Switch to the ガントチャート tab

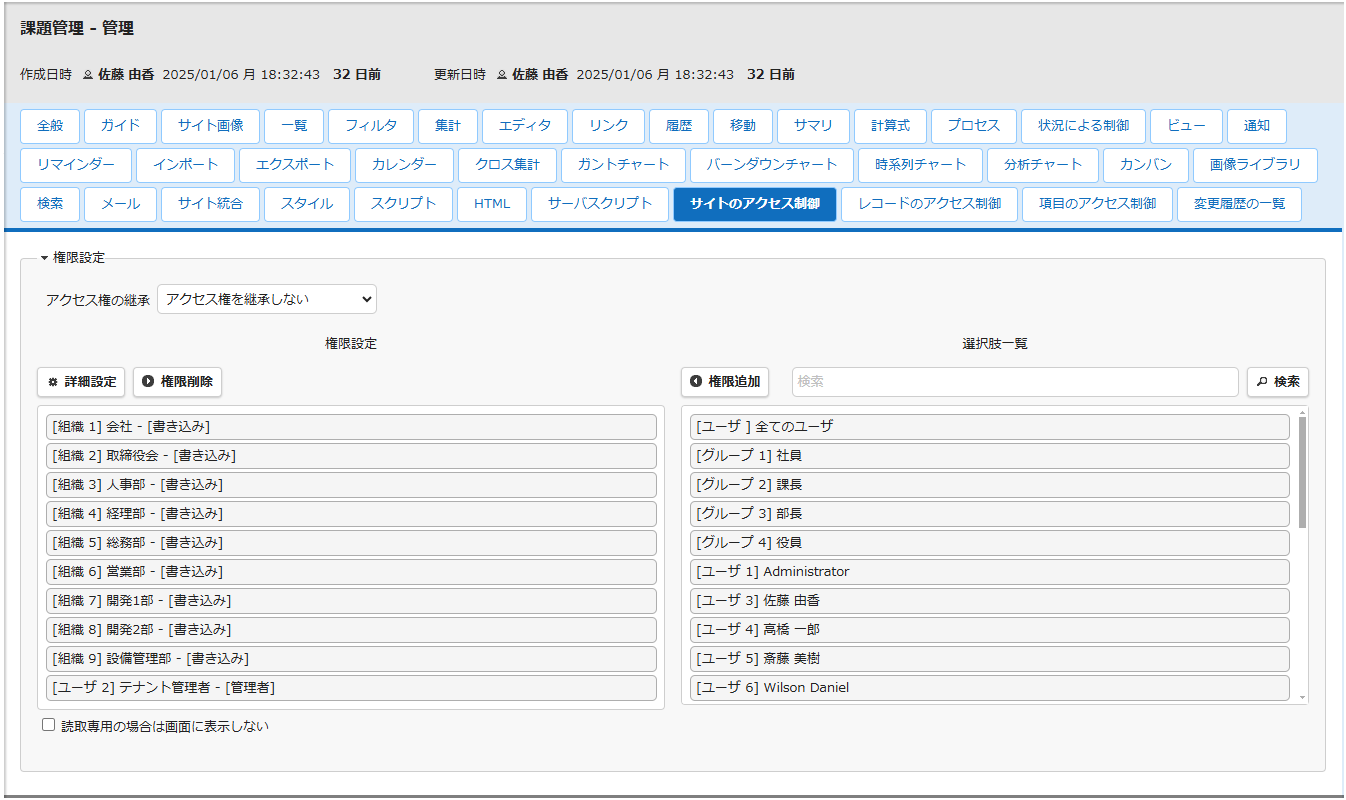623,165
